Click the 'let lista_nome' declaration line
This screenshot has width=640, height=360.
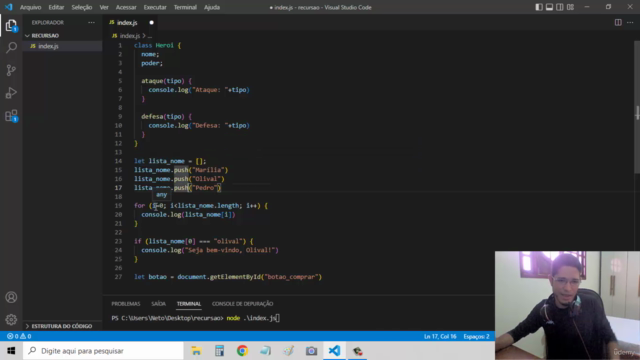(170, 161)
